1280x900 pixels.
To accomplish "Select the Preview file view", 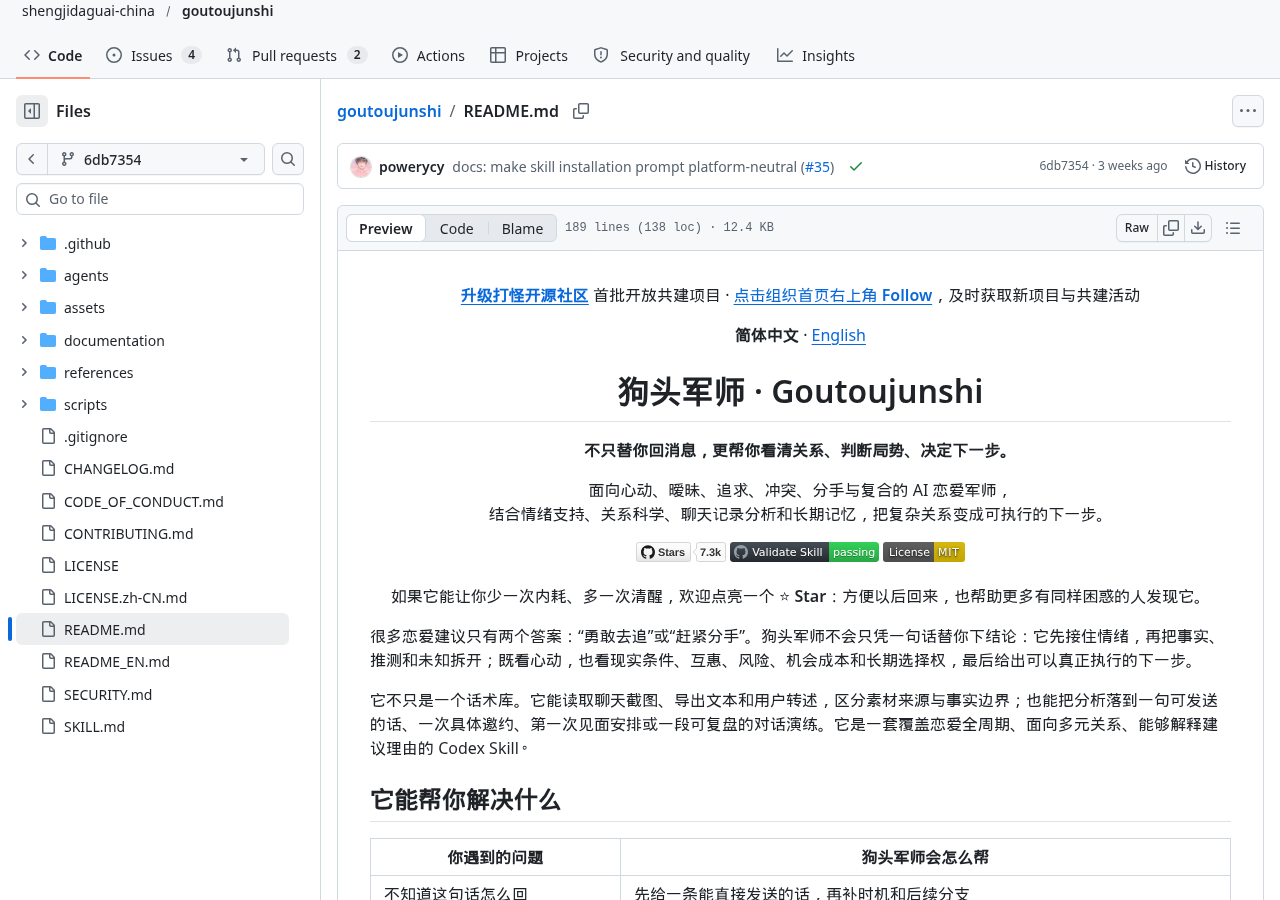I will pos(386,228).
